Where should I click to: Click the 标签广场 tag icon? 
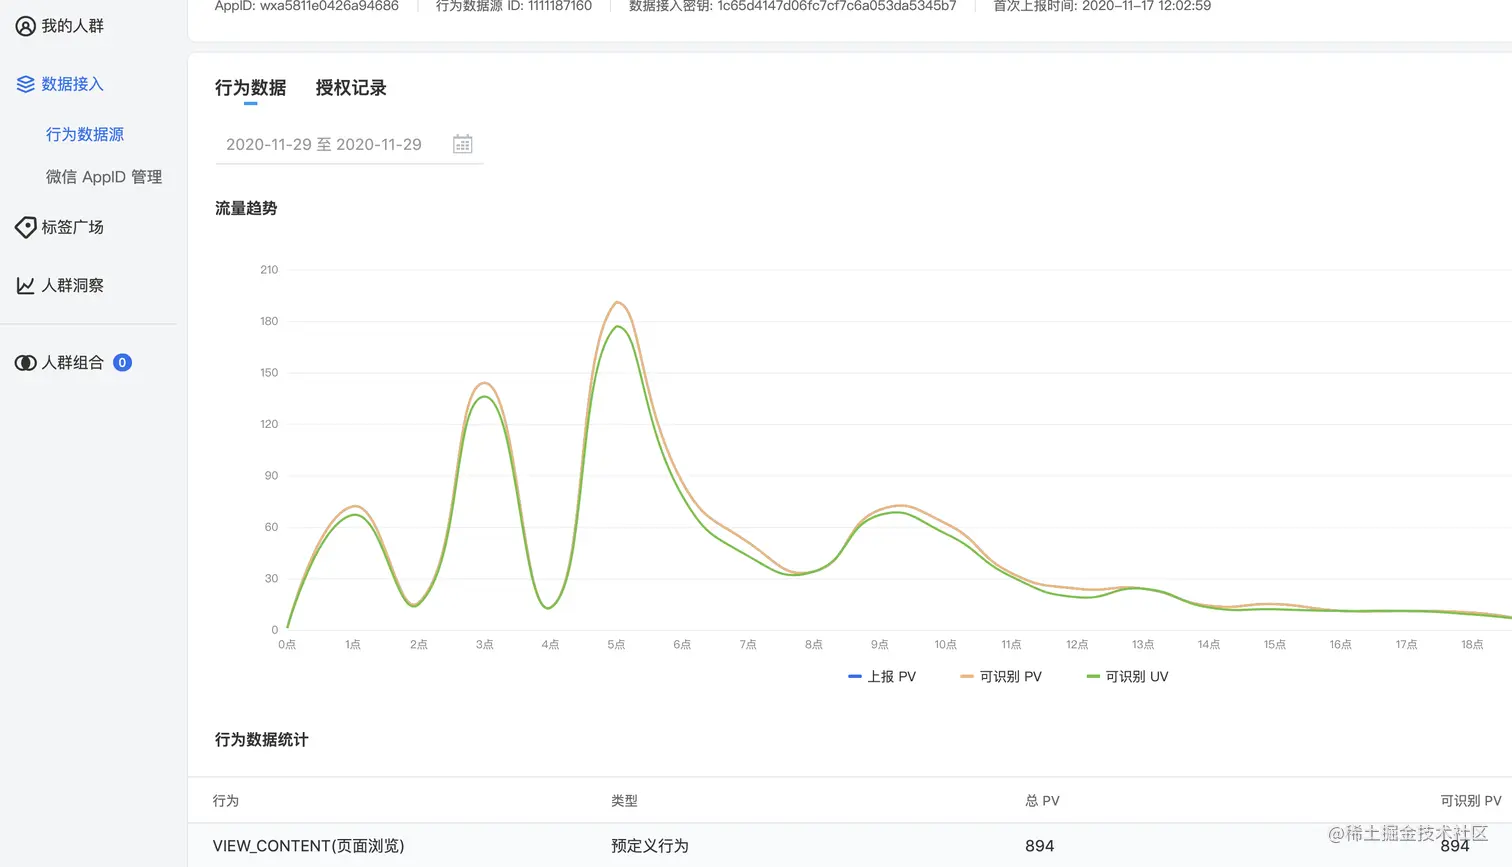(x=25, y=227)
